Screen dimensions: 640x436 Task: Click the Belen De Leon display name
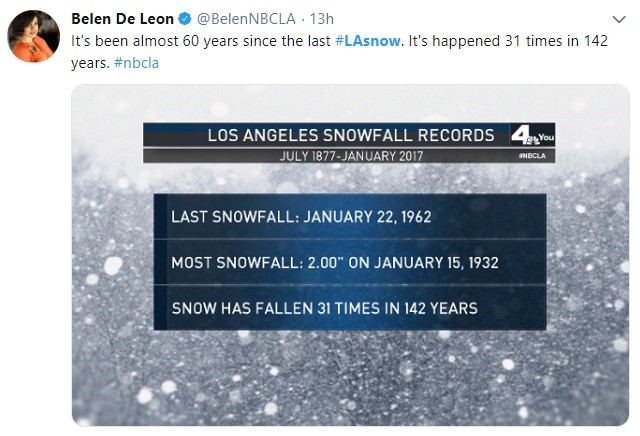(x=122, y=19)
